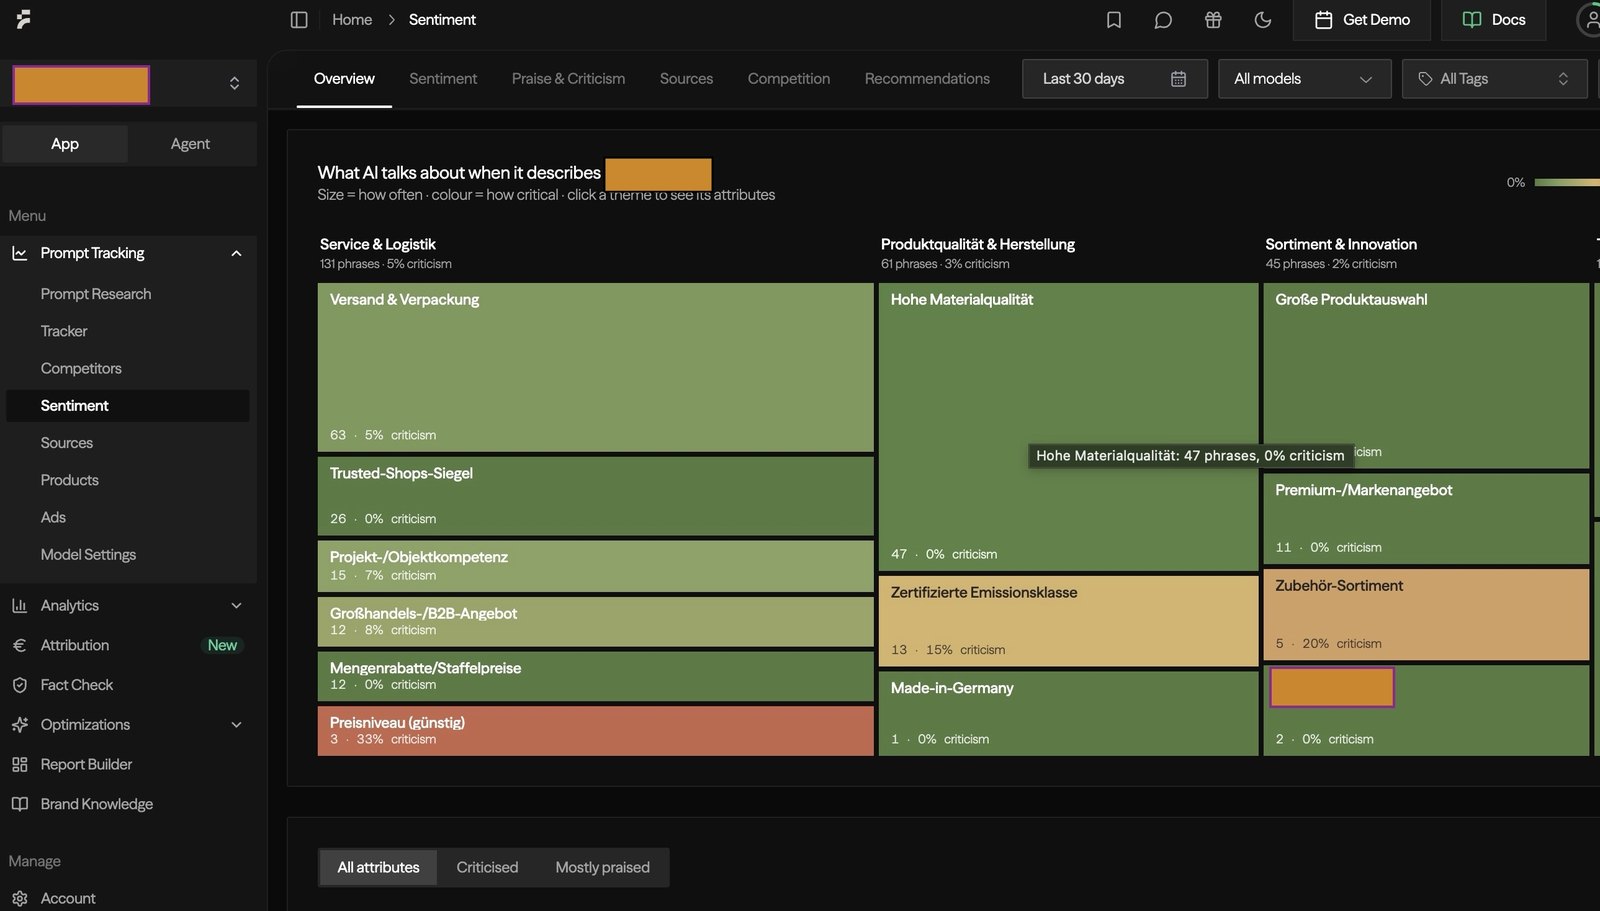Viewport: 1600px width, 911px height.
Task: Filter by Mostly praised attributes
Action: [x=602, y=868]
